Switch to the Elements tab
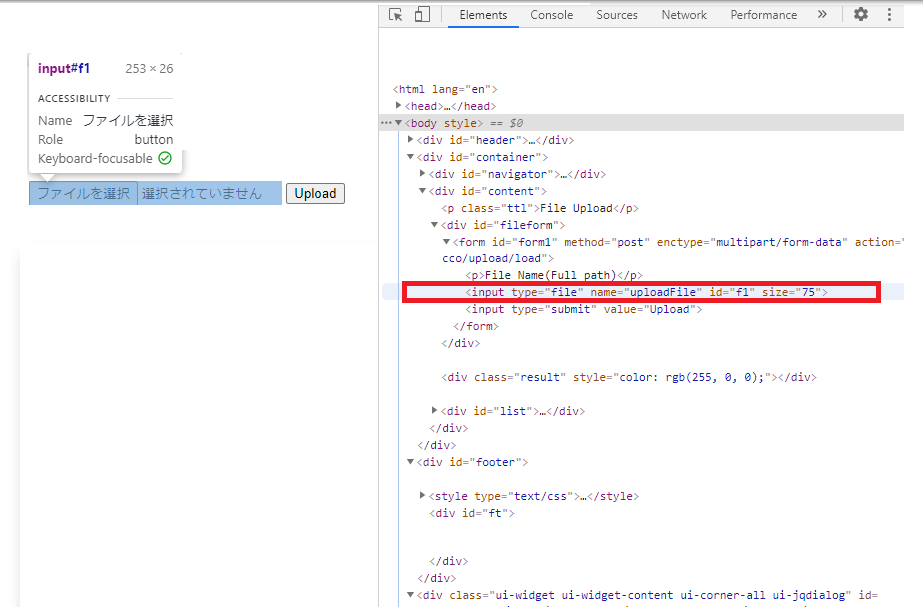This screenshot has height=607, width=923. pos(483,15)
